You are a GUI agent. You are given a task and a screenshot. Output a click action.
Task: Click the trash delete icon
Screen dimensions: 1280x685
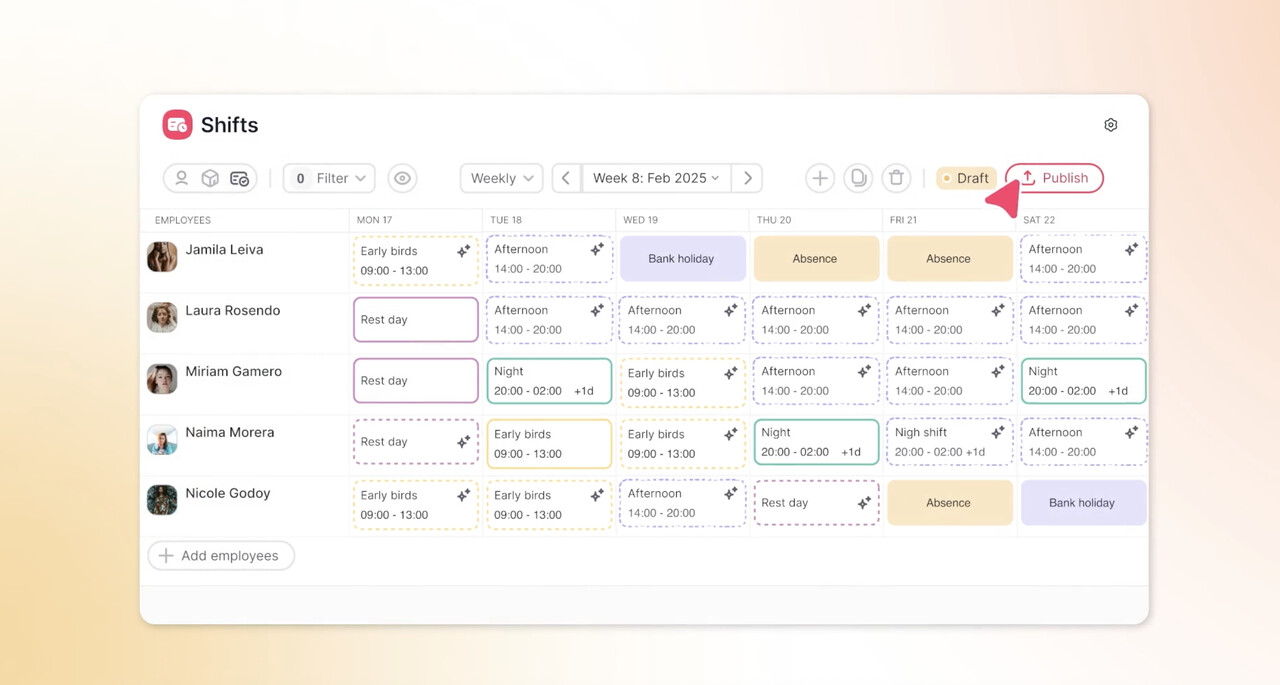pyautogui.click(x=896, y=178)
